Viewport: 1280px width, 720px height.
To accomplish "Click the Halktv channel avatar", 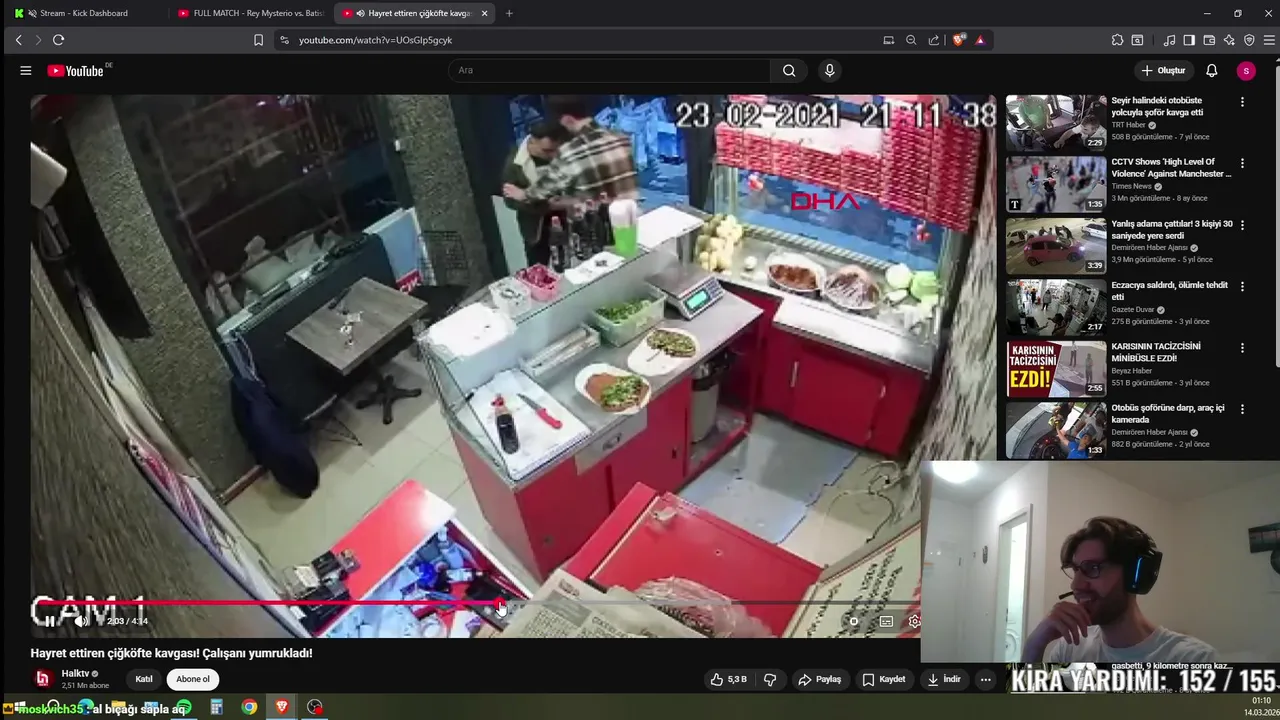I will coord(42,679).
